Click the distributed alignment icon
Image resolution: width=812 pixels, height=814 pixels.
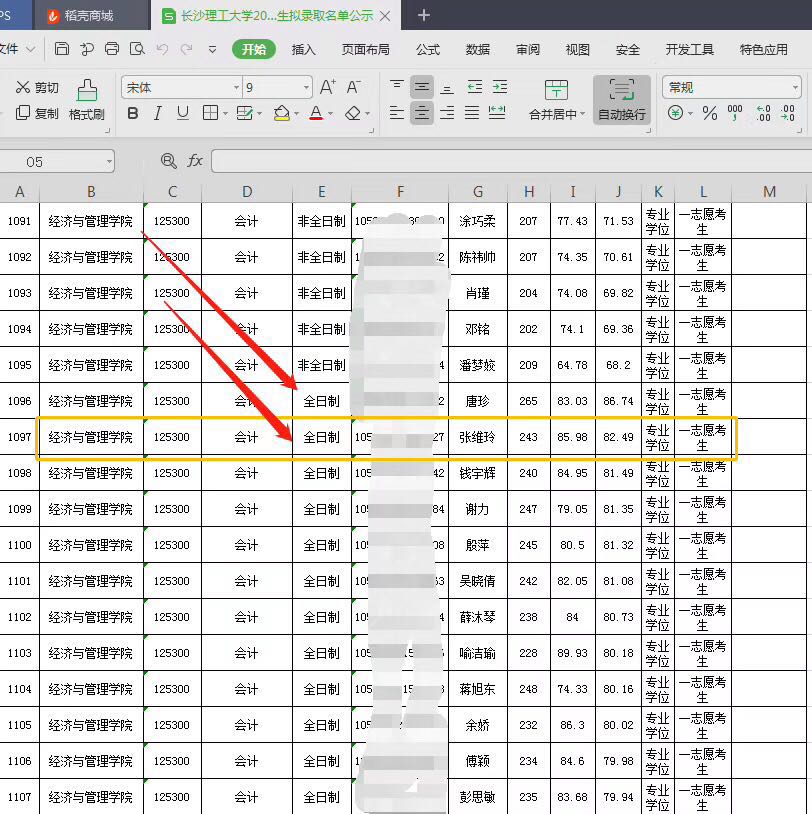pos(497,113)
